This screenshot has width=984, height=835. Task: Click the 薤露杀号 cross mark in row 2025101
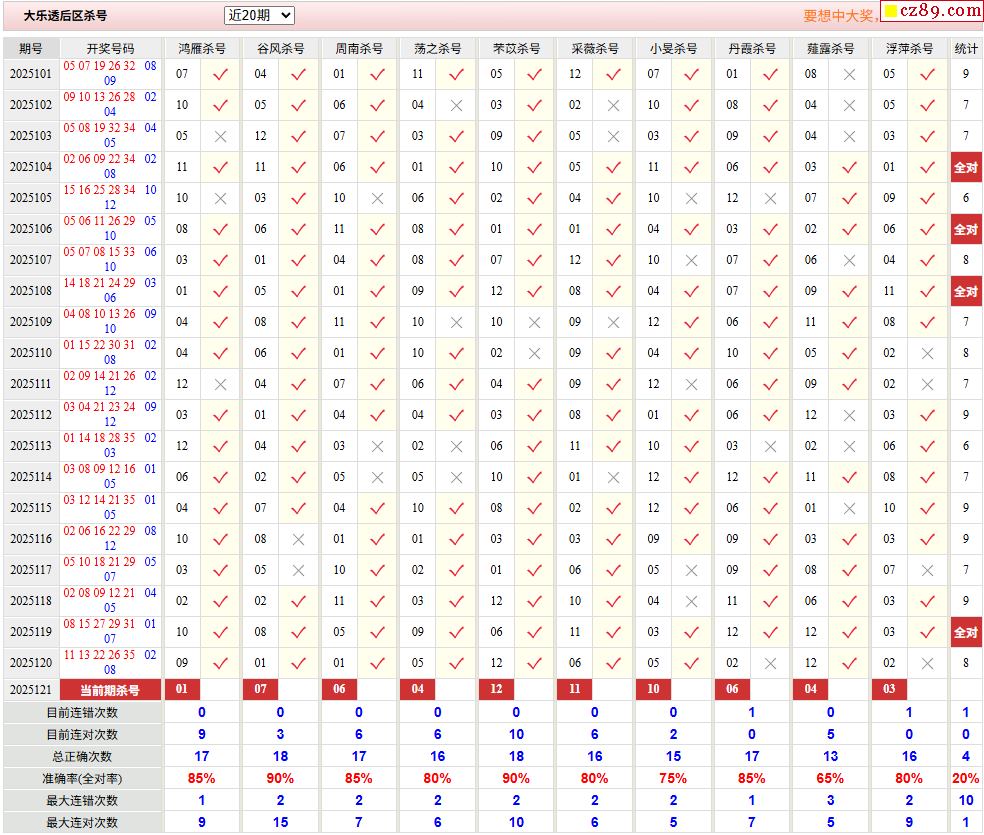click(x=849, y=74)
